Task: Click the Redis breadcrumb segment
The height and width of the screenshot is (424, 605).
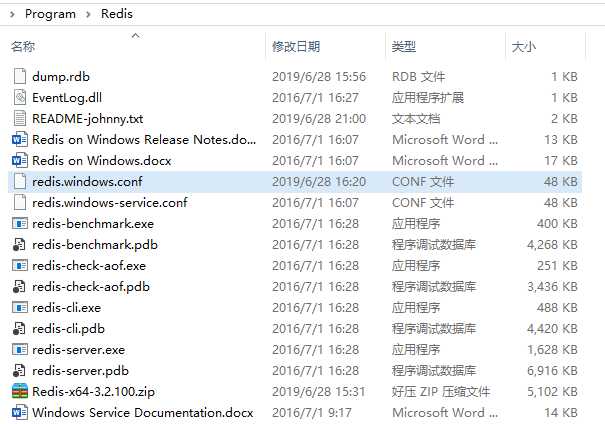Action: click(x=117, y=14)
